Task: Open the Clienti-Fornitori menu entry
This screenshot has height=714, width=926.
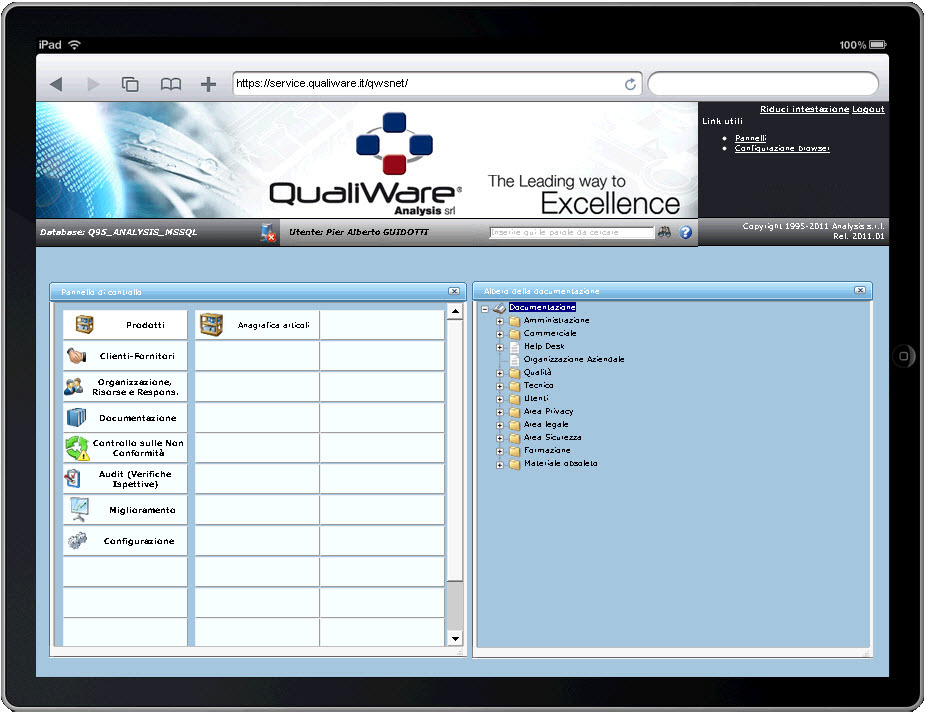Action: (x=125, y=356)
